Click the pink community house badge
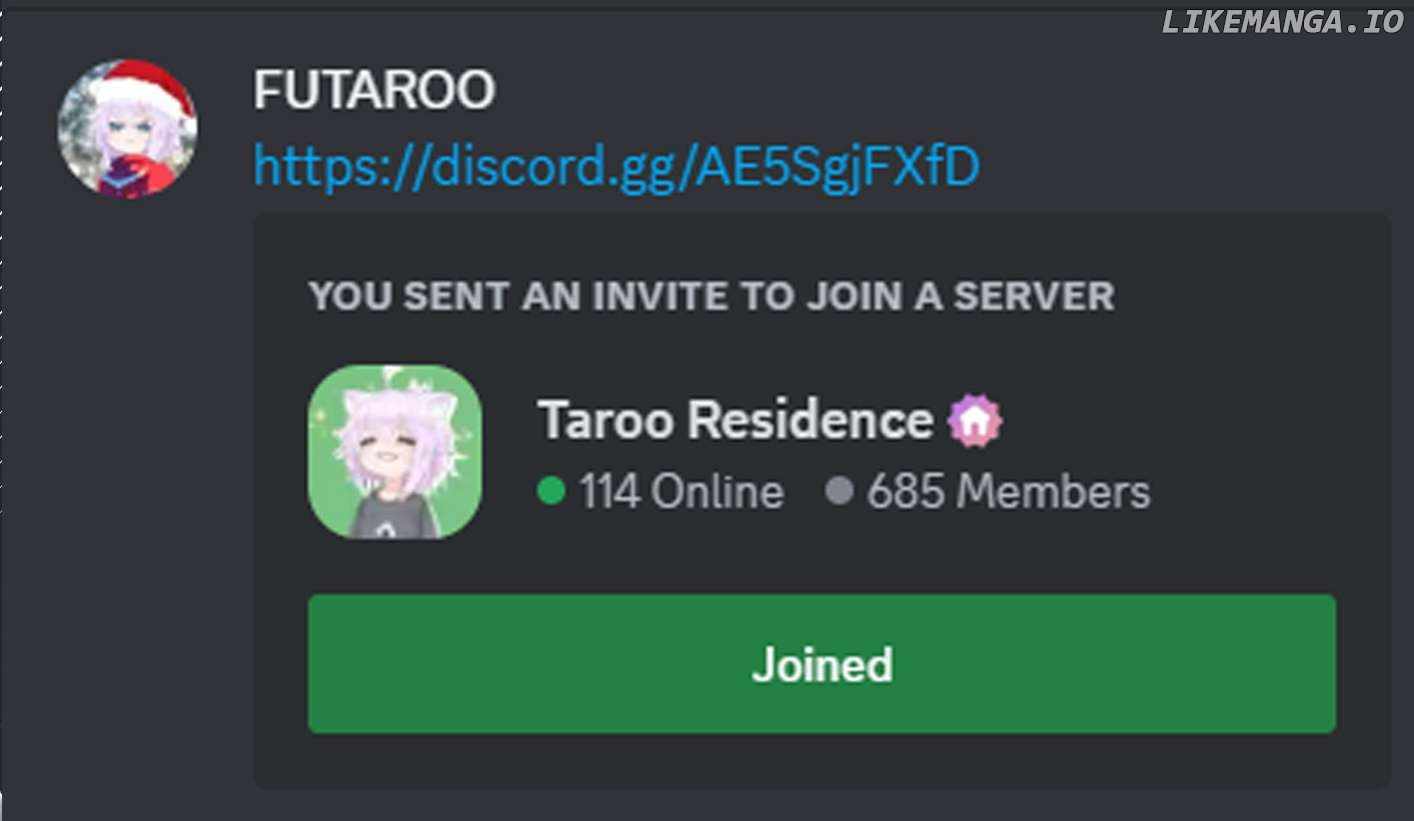 [x=975, y=421]
